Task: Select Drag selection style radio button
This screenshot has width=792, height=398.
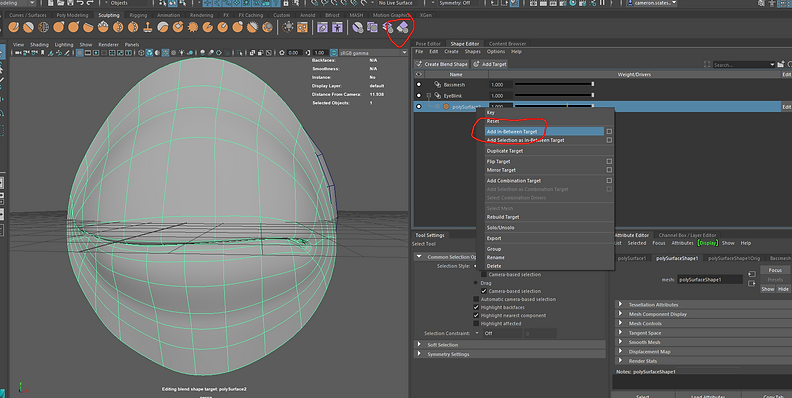Action: point(476,283)
